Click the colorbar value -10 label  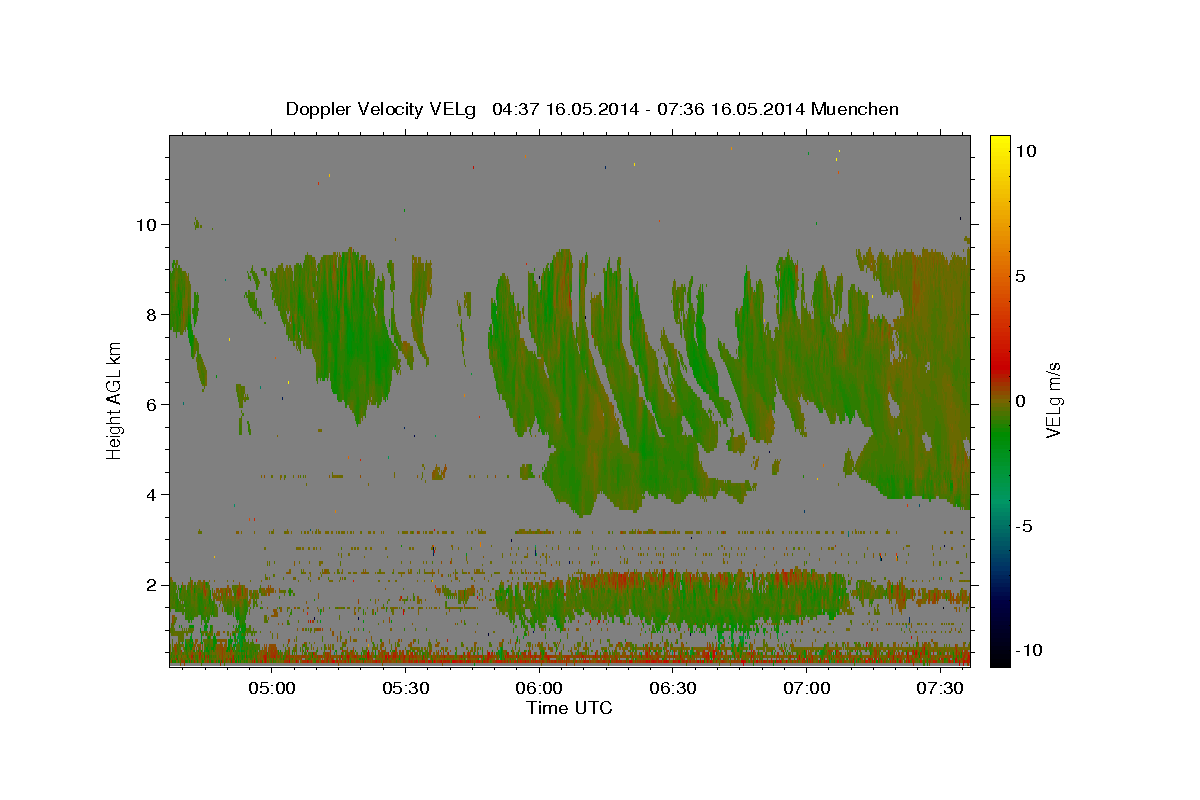(x=1029, y=651)
